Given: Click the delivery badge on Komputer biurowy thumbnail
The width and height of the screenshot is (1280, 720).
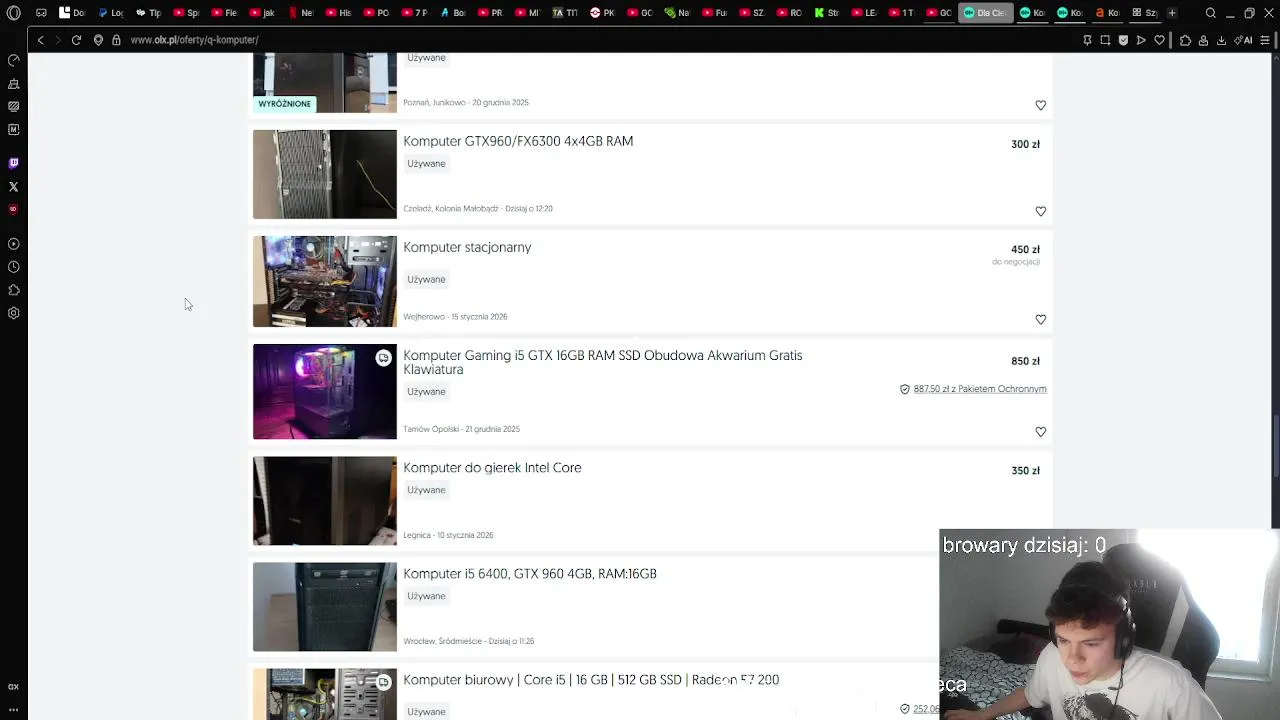Looking at the screenshot, I should tap(384, 682).
